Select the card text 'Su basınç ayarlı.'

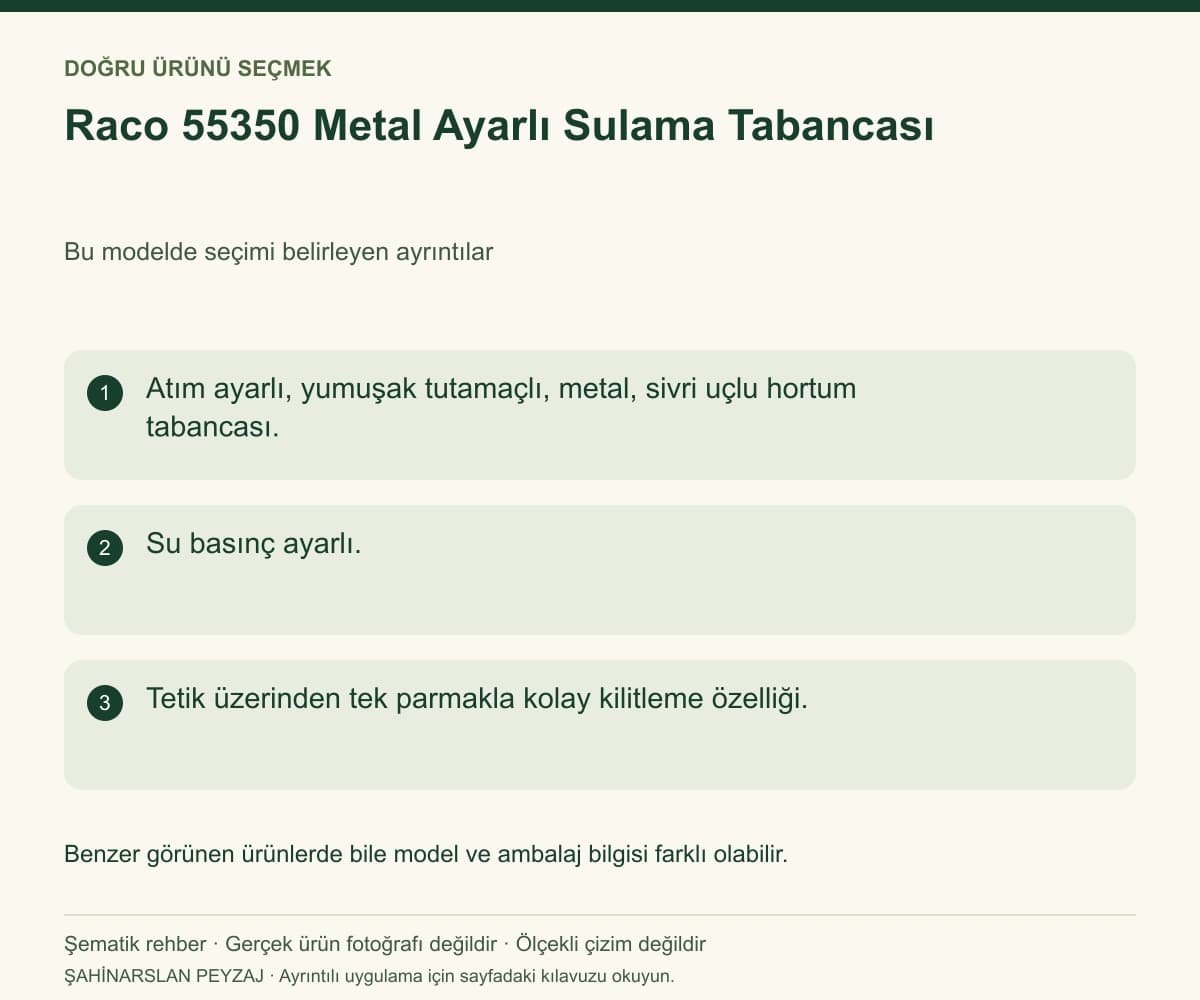[254, 544]
